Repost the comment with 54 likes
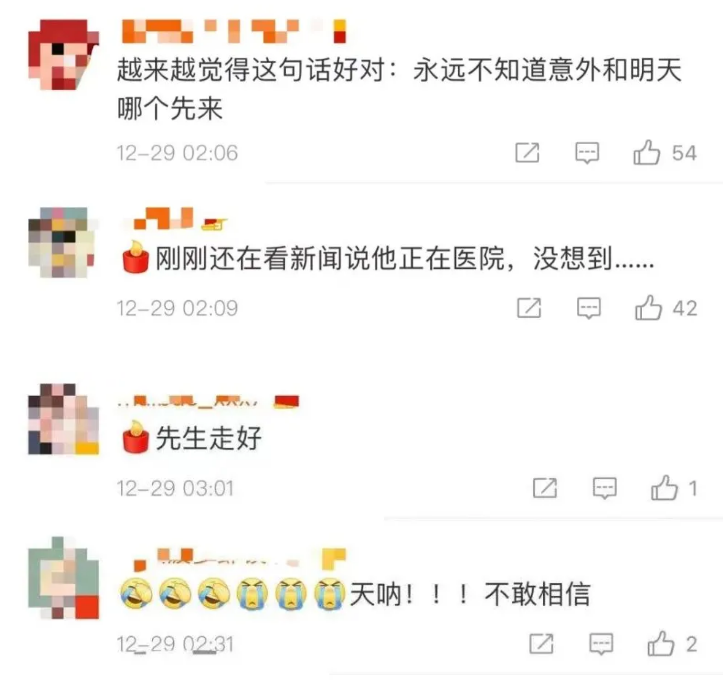Image resolution: width=727 pixels, height=682 pixels. (x=527, y=153)
